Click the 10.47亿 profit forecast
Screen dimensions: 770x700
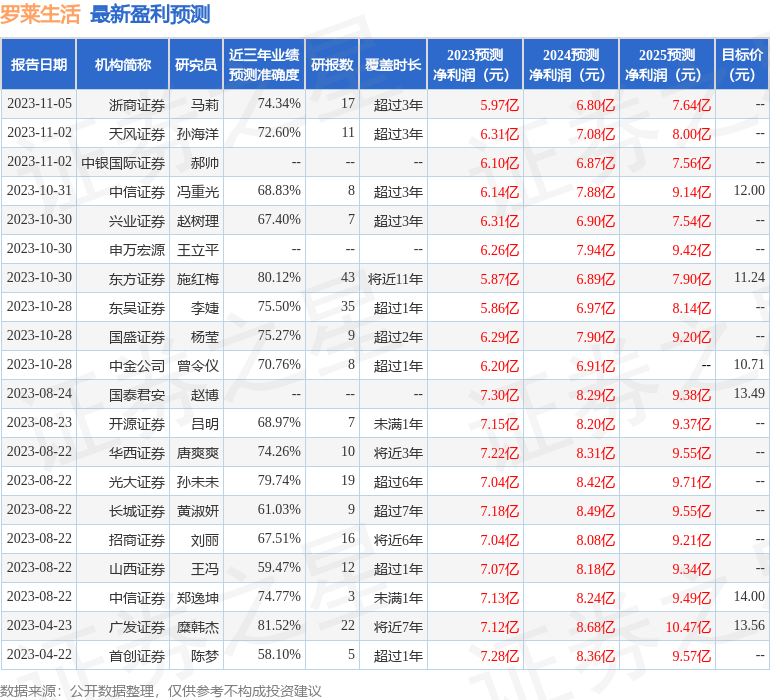688,626
